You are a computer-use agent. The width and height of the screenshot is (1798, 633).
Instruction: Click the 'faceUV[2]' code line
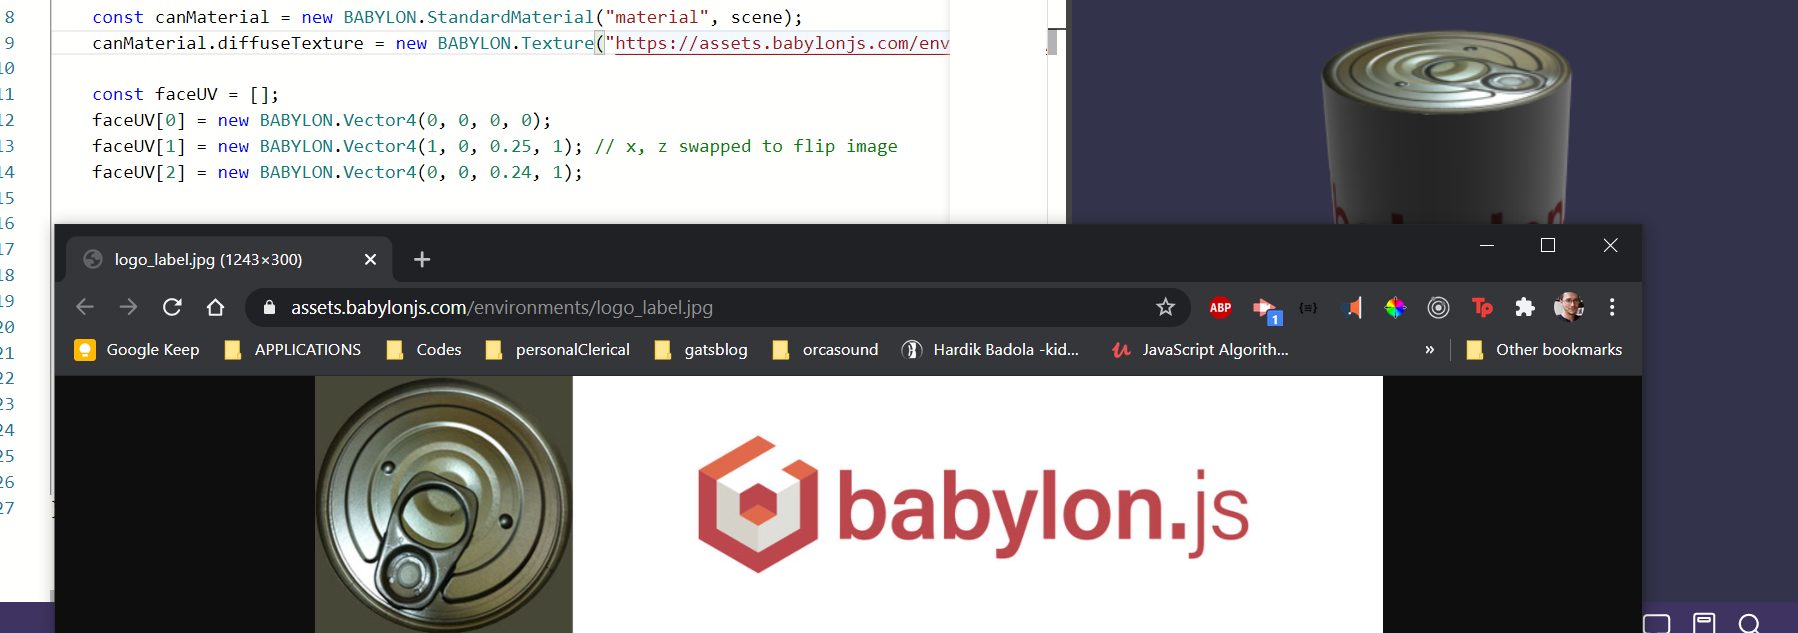(x=337, y=172)
